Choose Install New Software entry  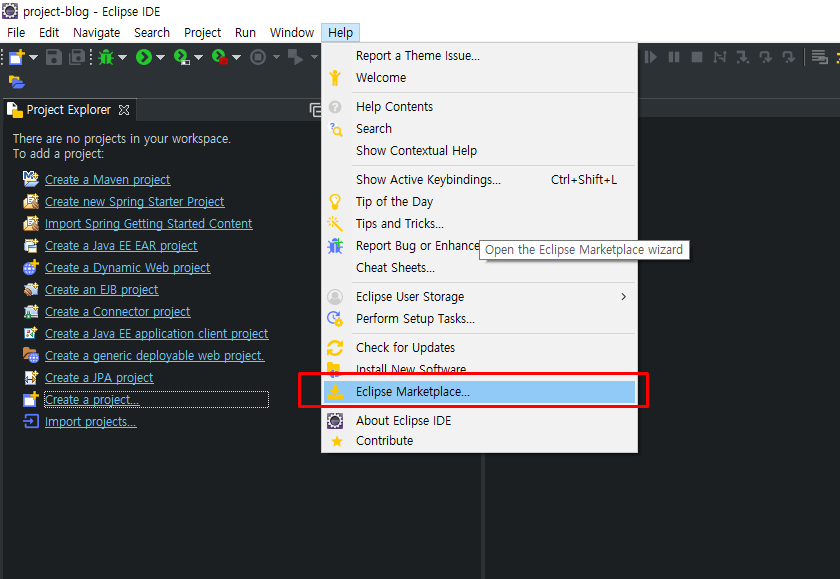click(x=479, y=369)
